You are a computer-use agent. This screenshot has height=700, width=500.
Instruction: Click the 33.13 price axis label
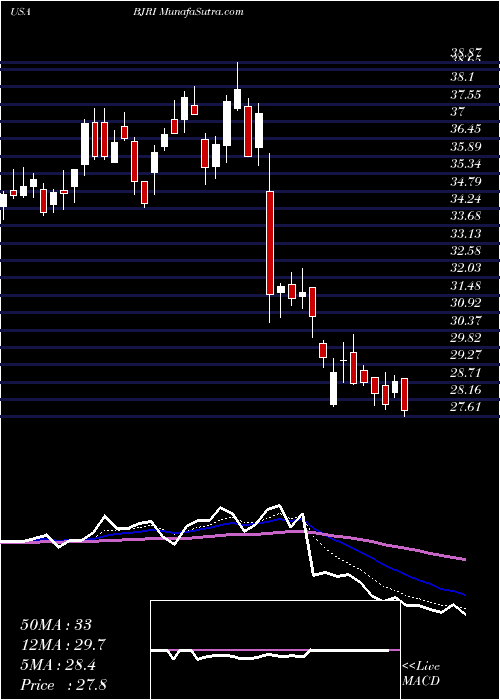click(x=466, y=233)
